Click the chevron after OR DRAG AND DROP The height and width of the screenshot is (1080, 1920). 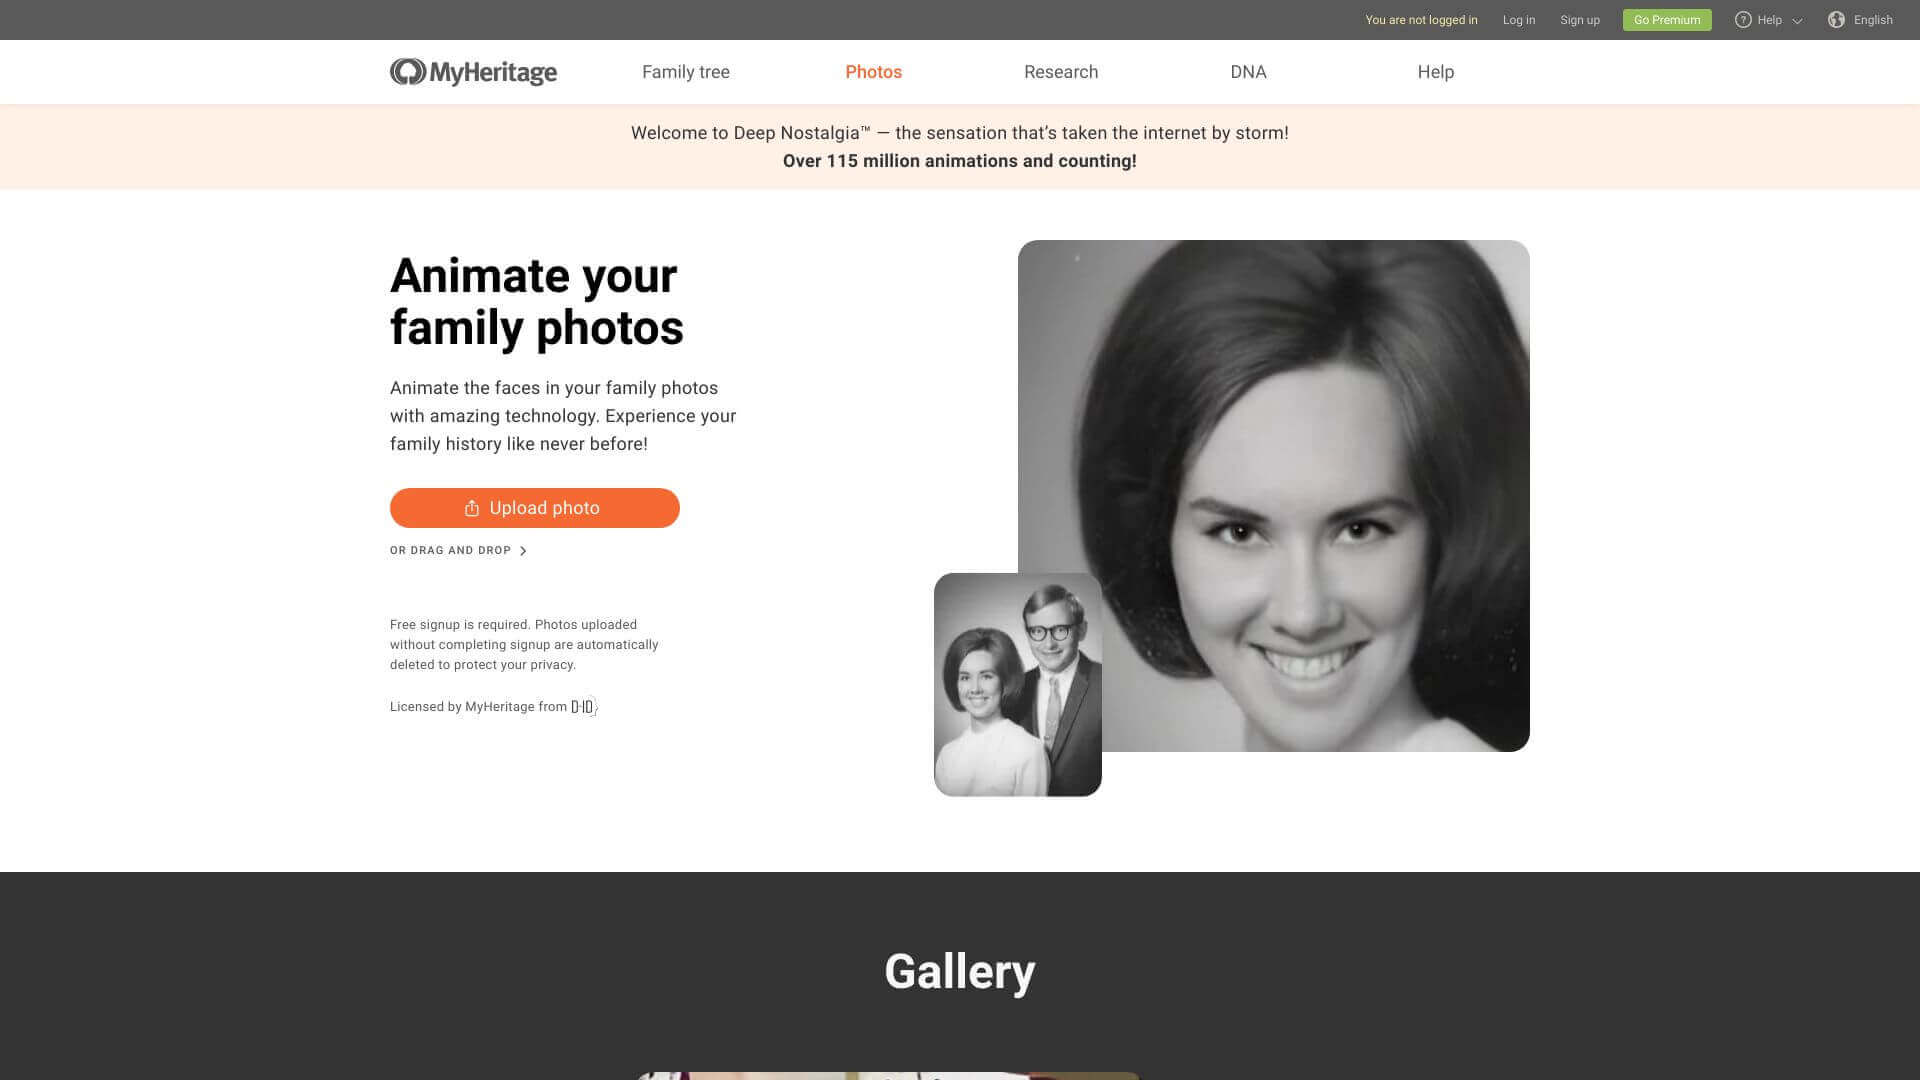click(524, 550)
